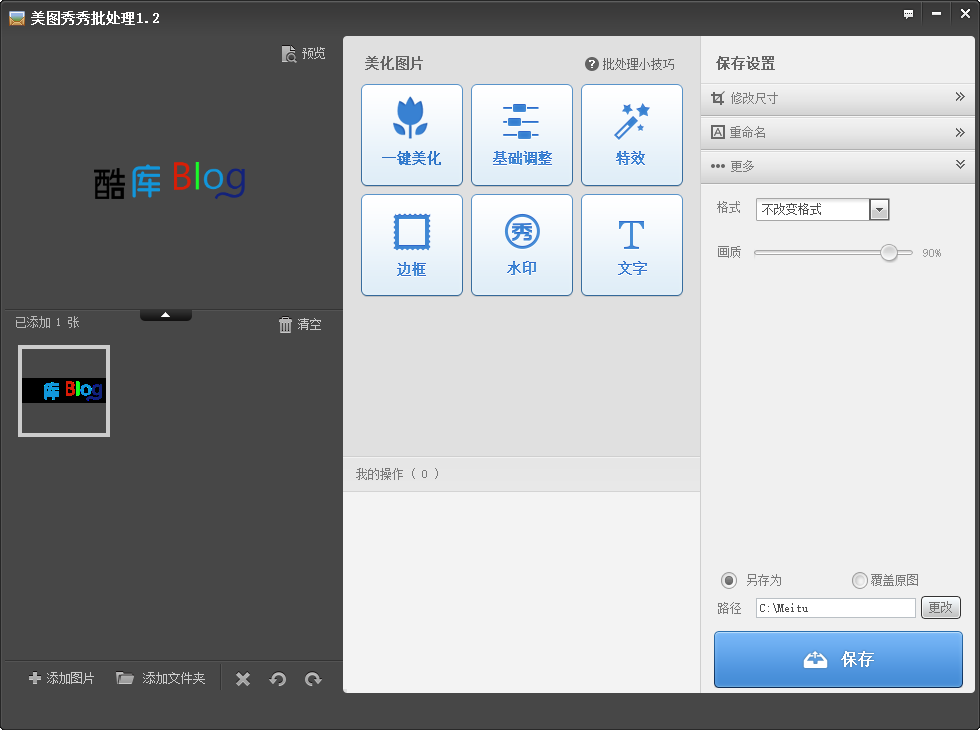Click the 更改 change path button
The width and height of the screenshot is (980, 730).
click(941, 608)
